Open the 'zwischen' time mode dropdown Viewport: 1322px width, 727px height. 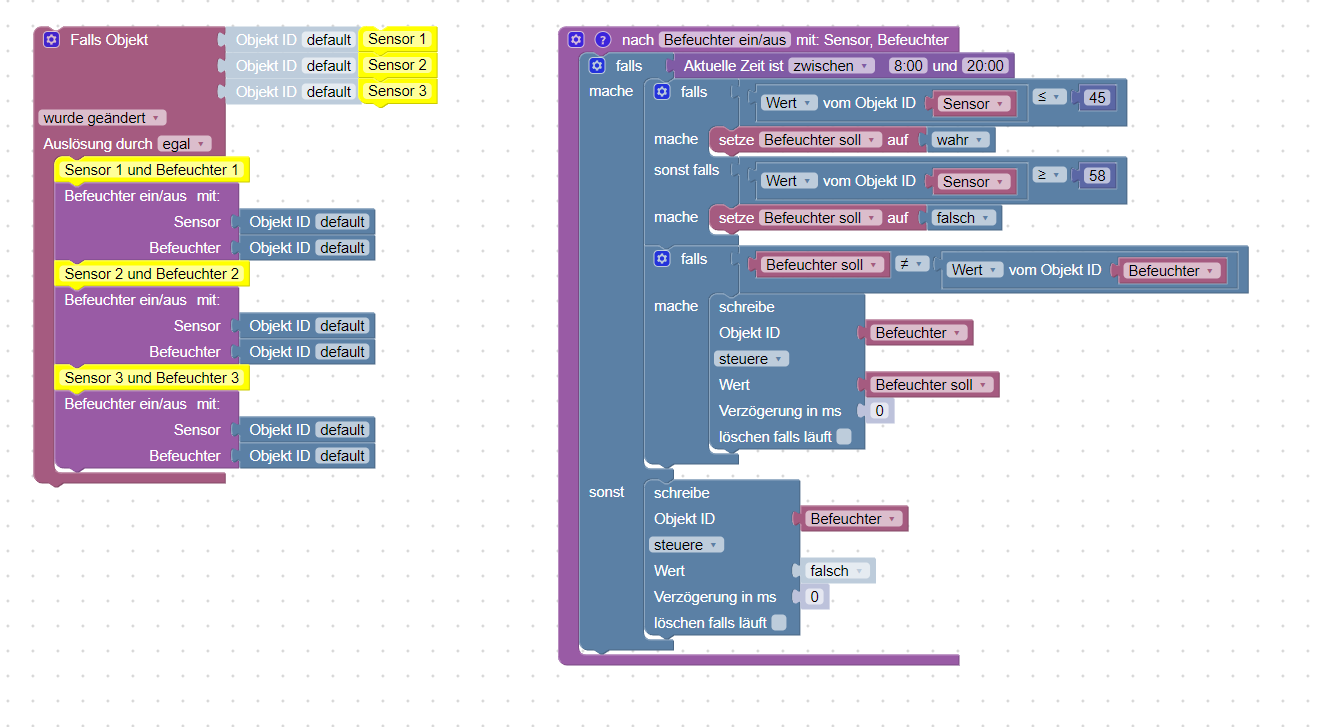(x=831, y=66)
